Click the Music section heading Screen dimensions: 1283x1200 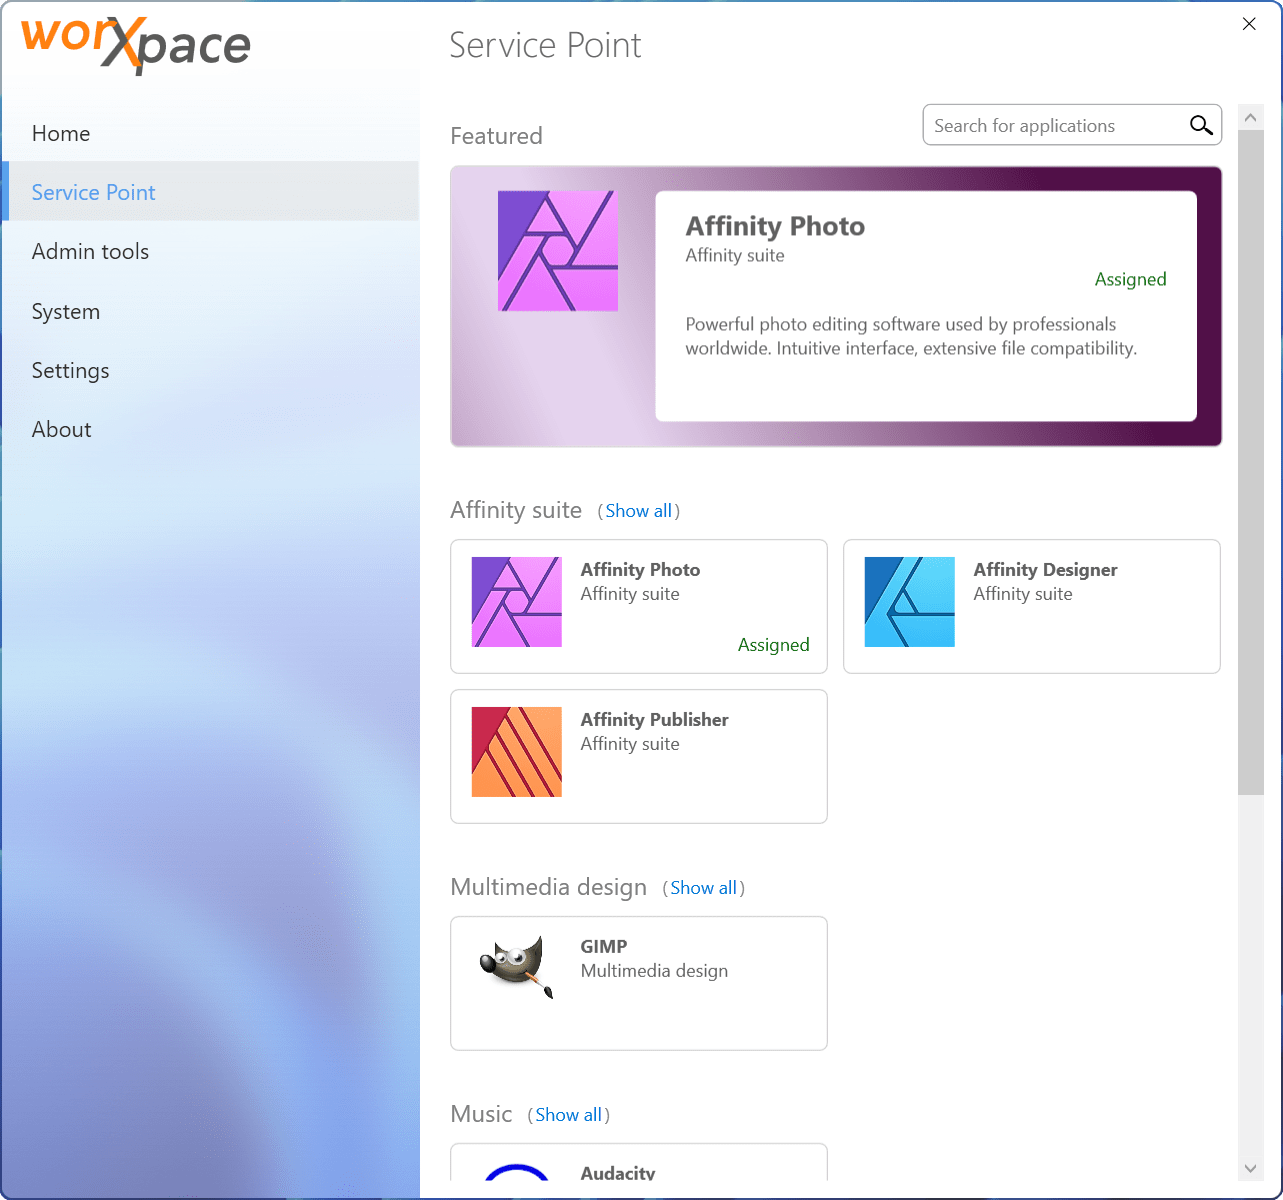[x=481, y=1114]
